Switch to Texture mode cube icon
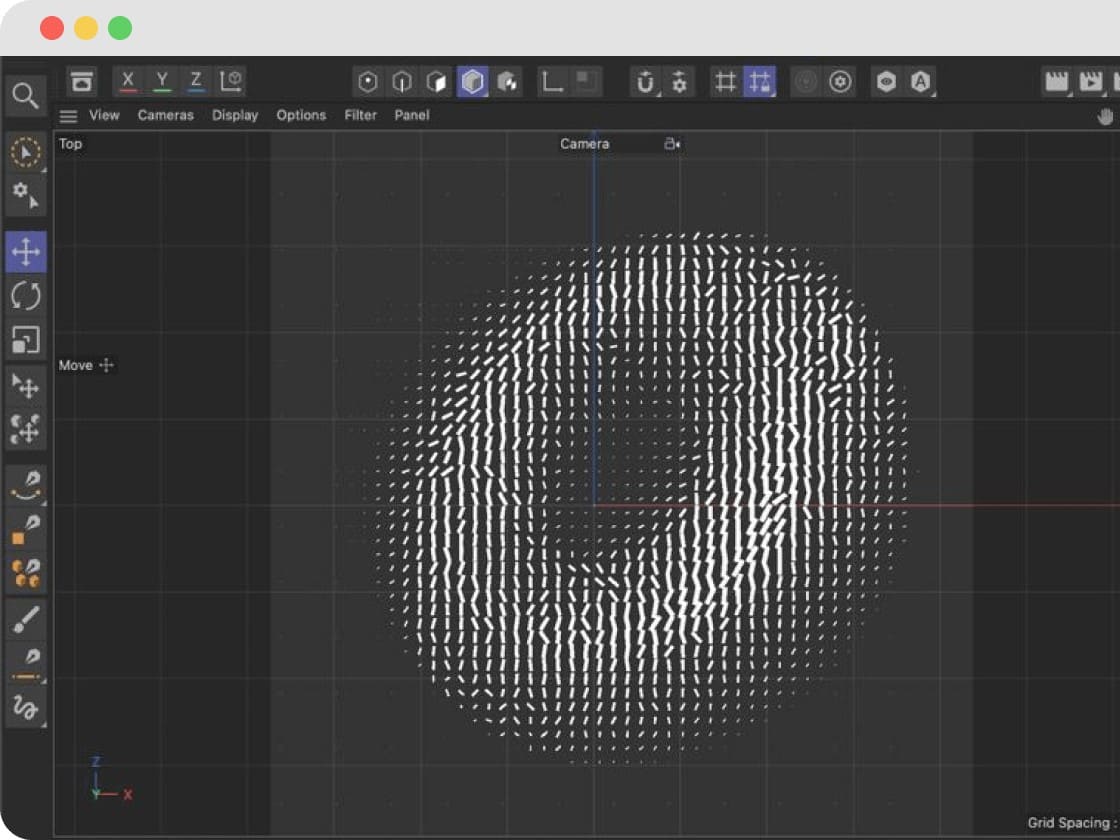 click(506, 82)
